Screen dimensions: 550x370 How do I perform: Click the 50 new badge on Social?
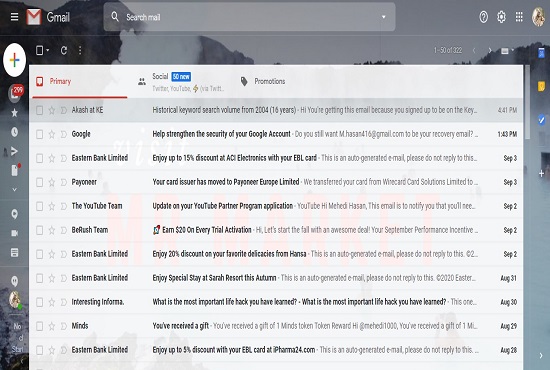click(181, 76)
